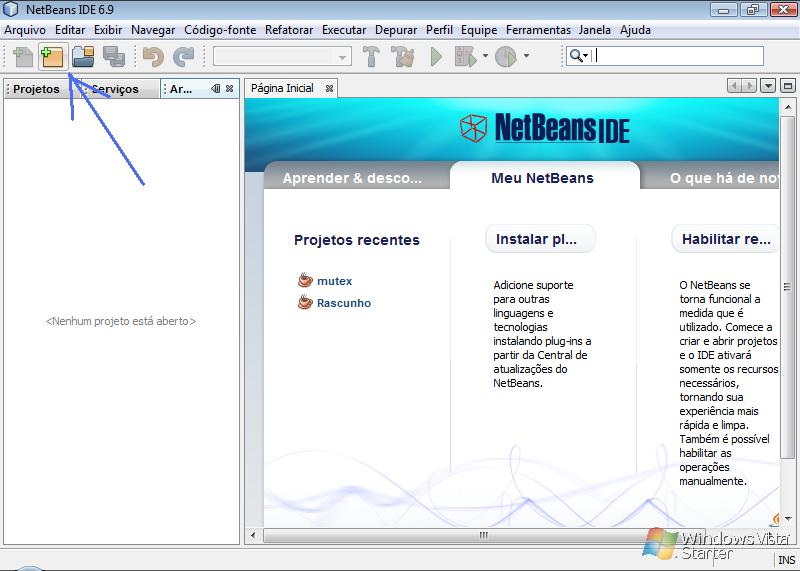Open the Editar menu
Image resolution: width=800 pixels, height=571 pixels.
point(70,30)
